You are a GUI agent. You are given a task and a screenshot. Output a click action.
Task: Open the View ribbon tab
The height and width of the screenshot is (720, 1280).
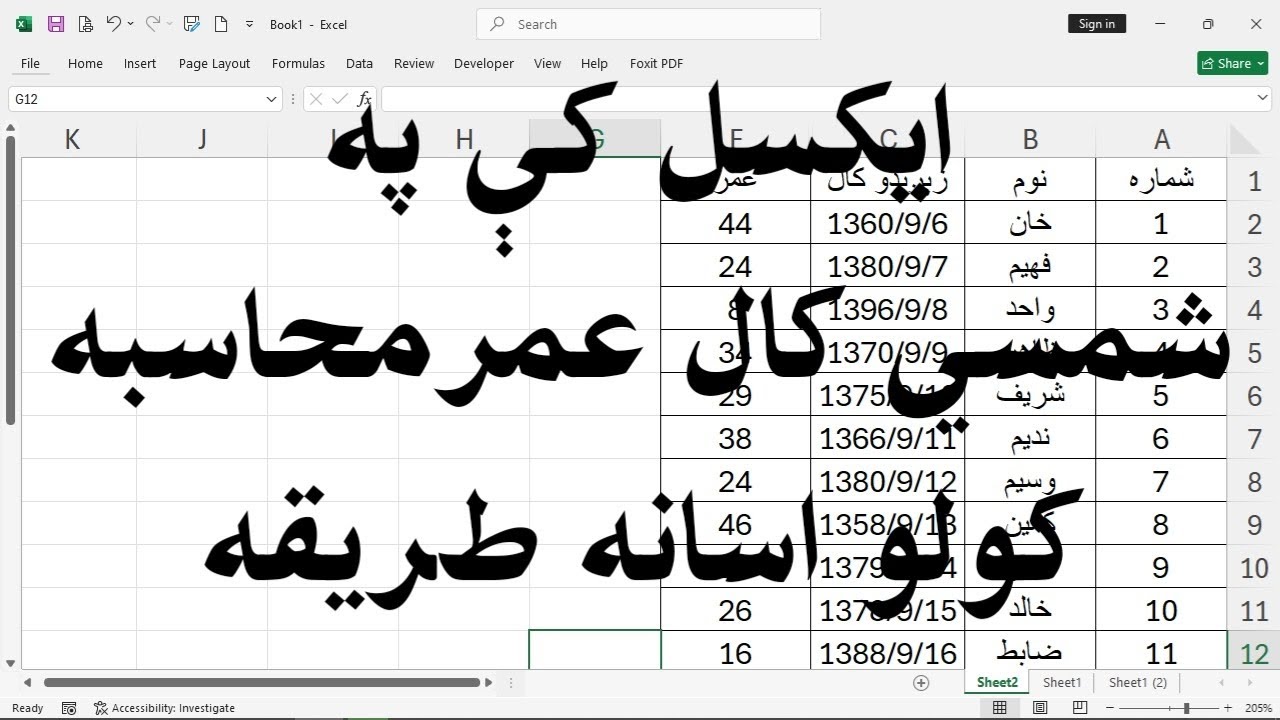point(547,63)
